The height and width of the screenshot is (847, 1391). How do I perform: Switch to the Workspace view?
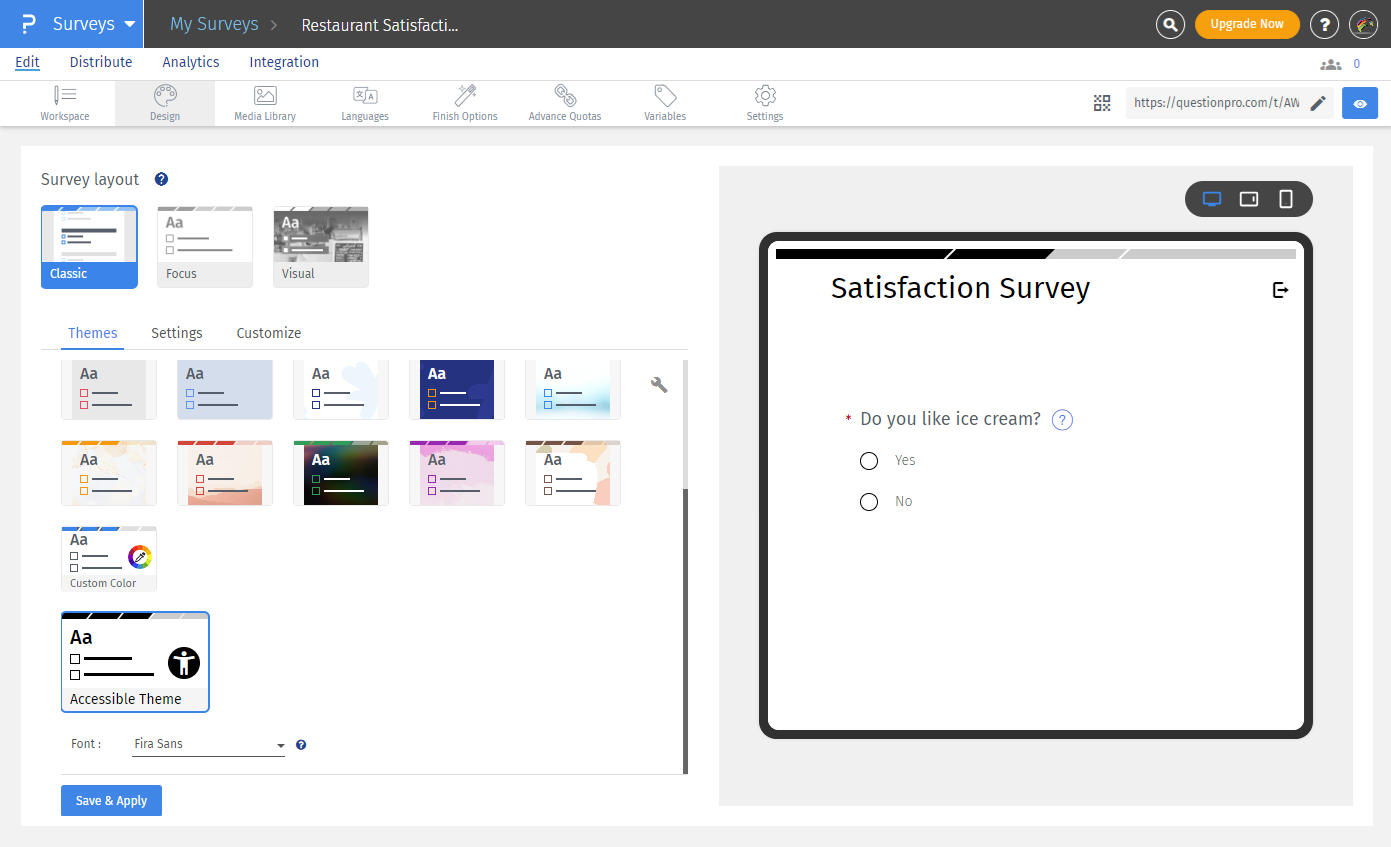coord(65,103)
